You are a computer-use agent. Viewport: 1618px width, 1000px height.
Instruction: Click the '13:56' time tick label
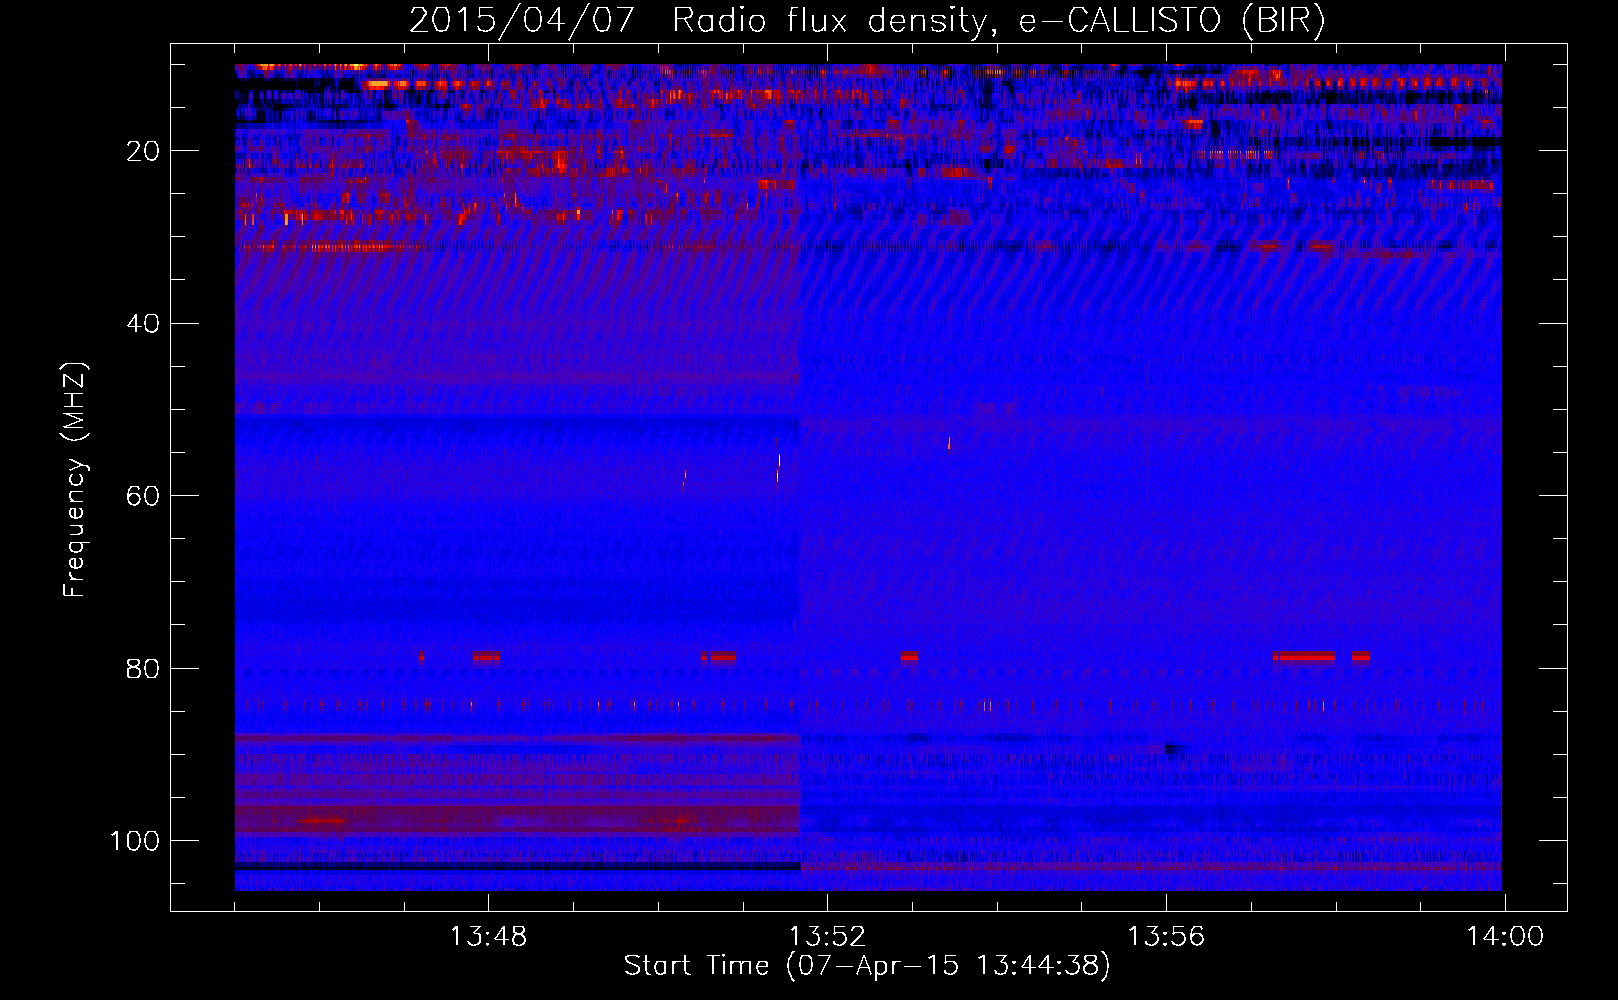[1166, 937]
